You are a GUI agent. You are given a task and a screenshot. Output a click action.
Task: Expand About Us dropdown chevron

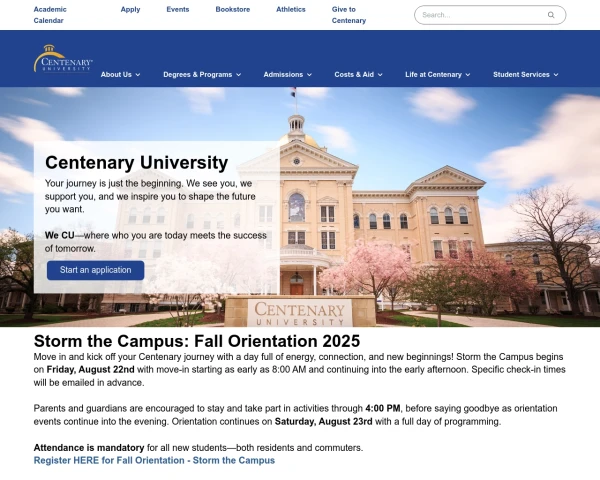pyautogui.click(x=138, y=75)
